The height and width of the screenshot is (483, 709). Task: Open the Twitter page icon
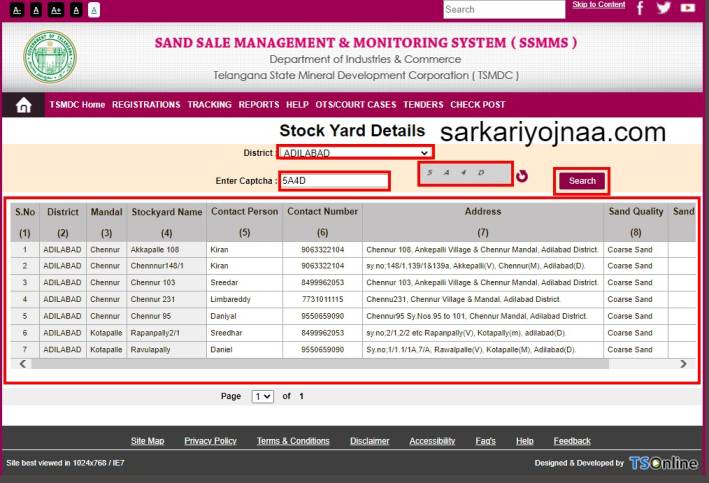pos(663,8)
